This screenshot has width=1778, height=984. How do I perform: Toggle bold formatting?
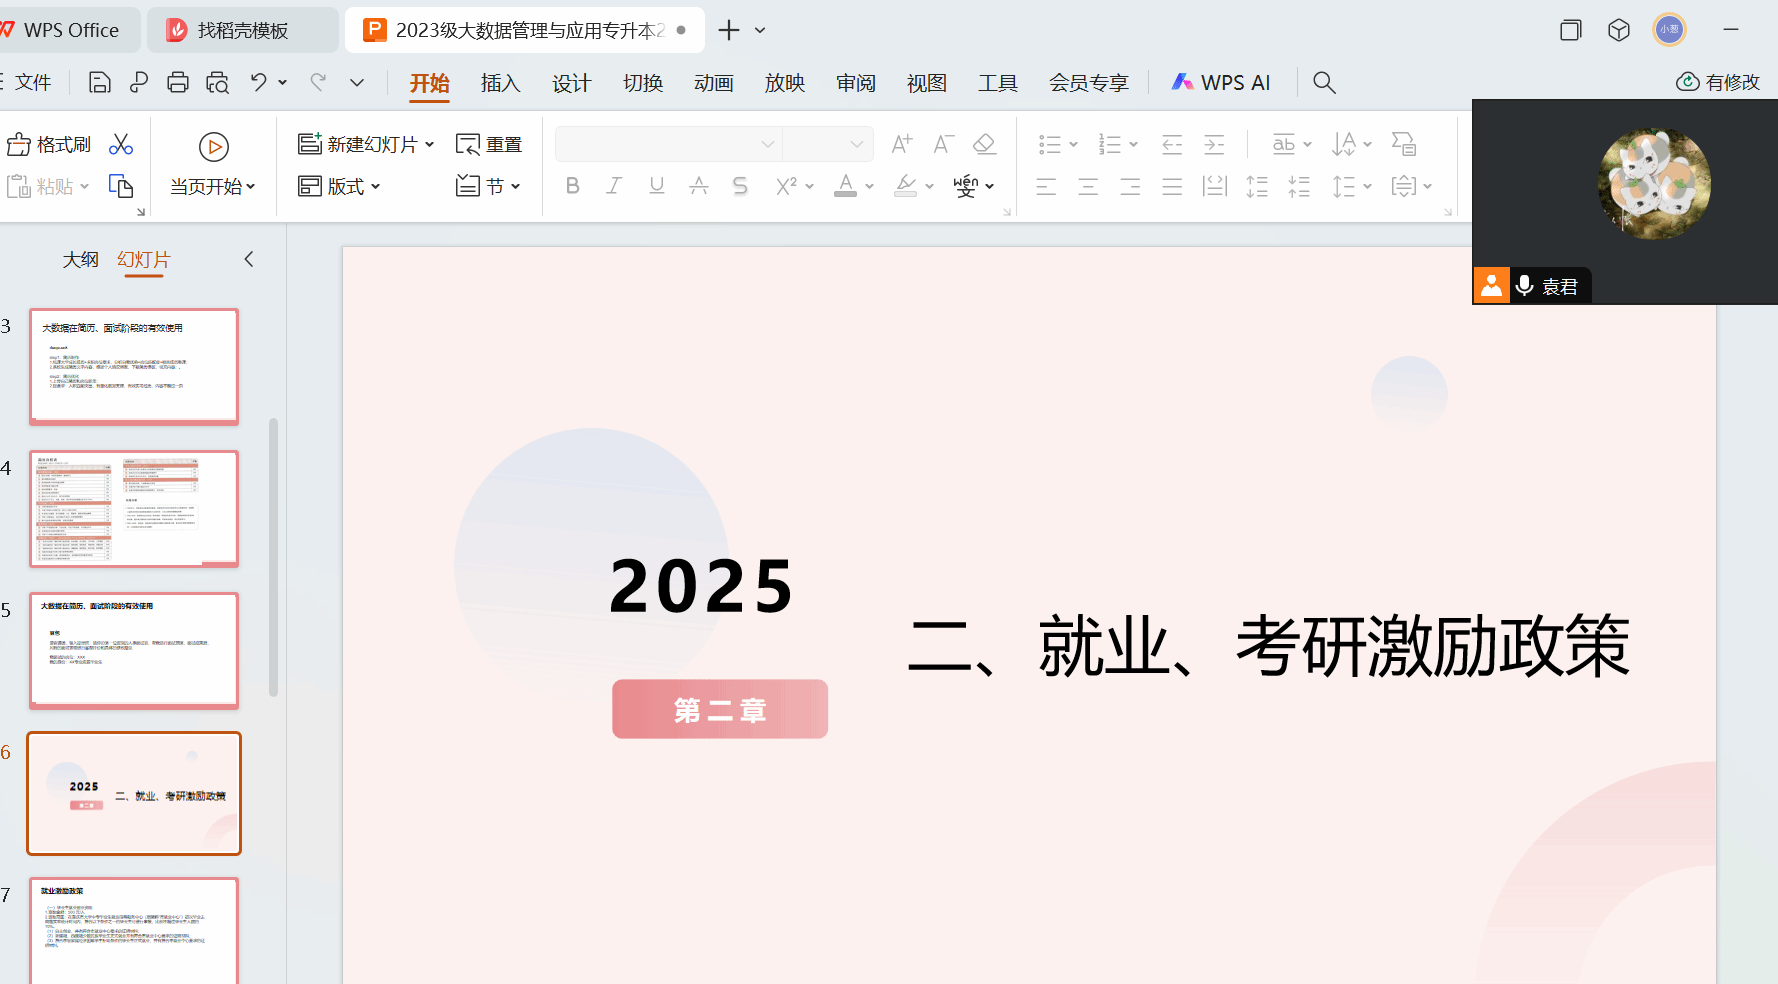[572, 186]
